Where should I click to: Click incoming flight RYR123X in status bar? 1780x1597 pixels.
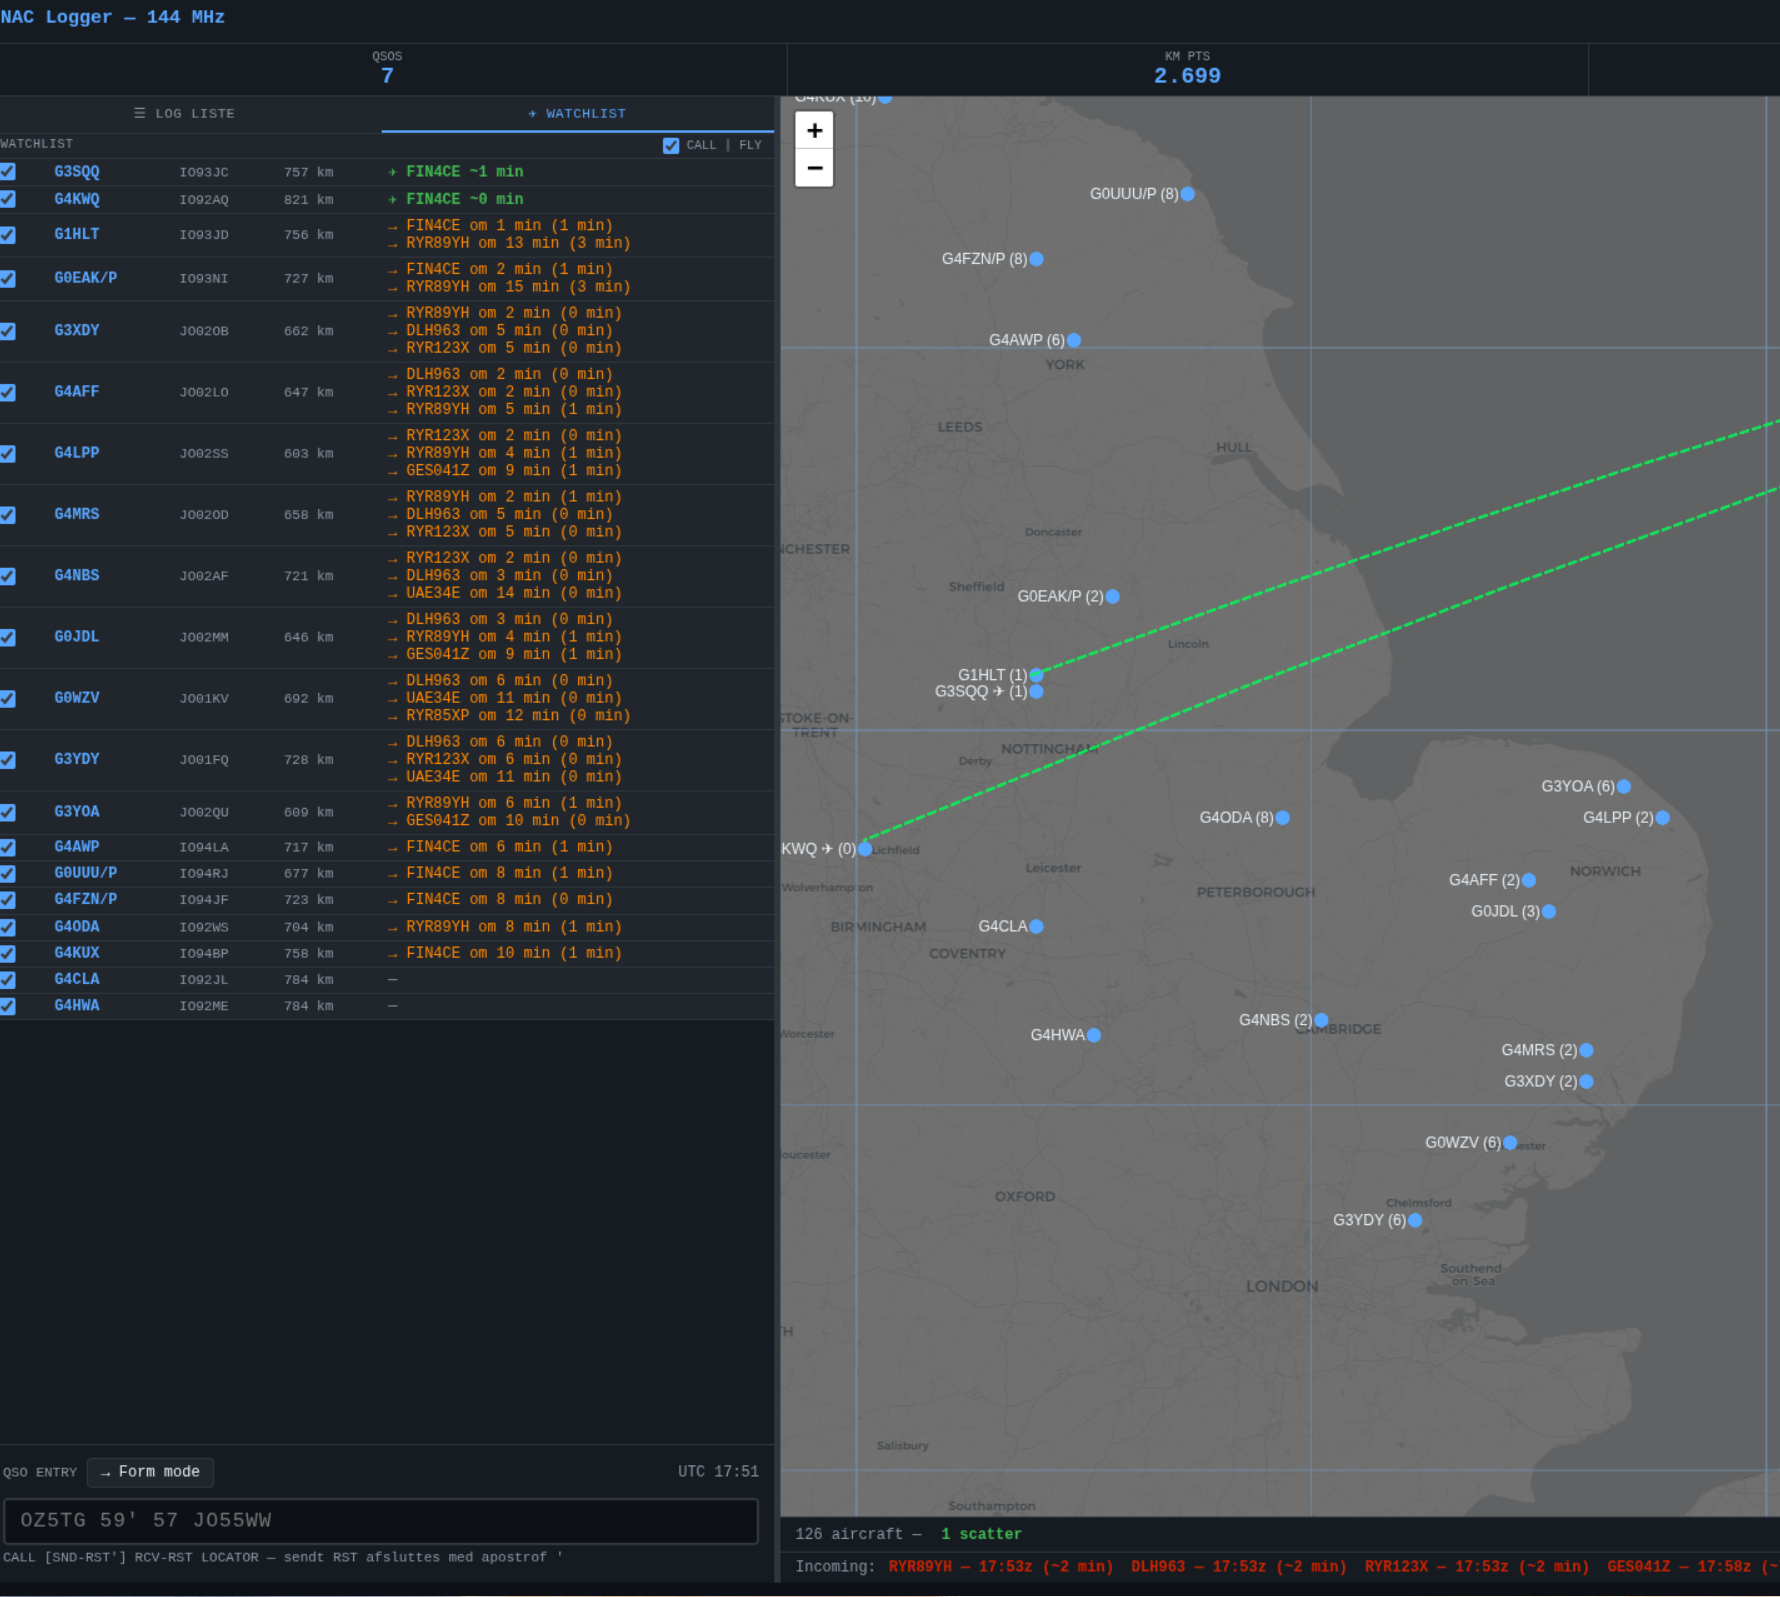pos(1476,1566)
